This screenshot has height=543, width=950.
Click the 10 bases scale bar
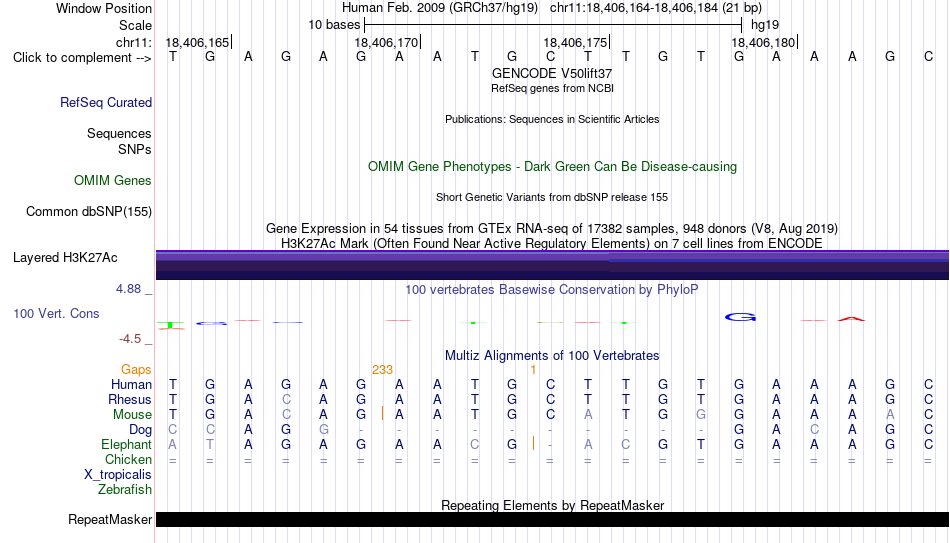553,25
